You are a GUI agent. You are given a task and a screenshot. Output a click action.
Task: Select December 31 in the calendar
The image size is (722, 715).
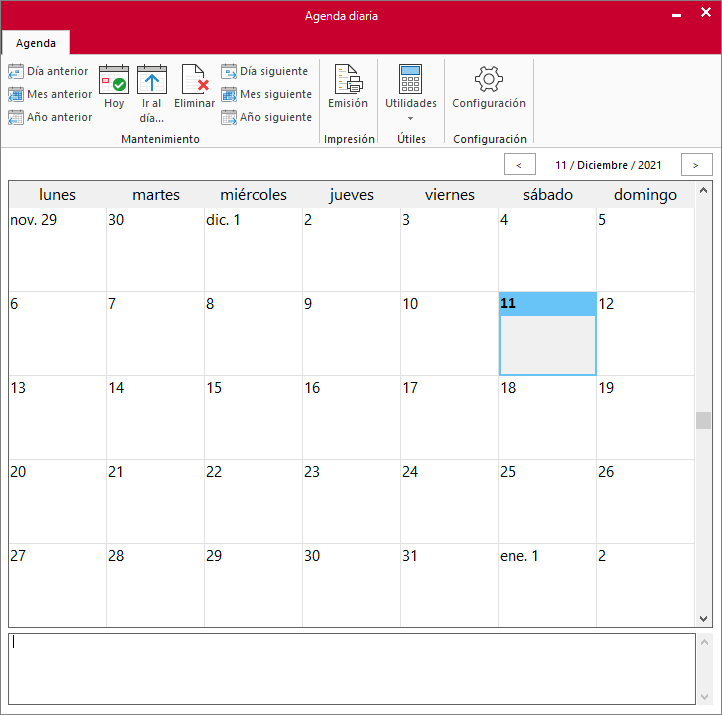[449, 585]
